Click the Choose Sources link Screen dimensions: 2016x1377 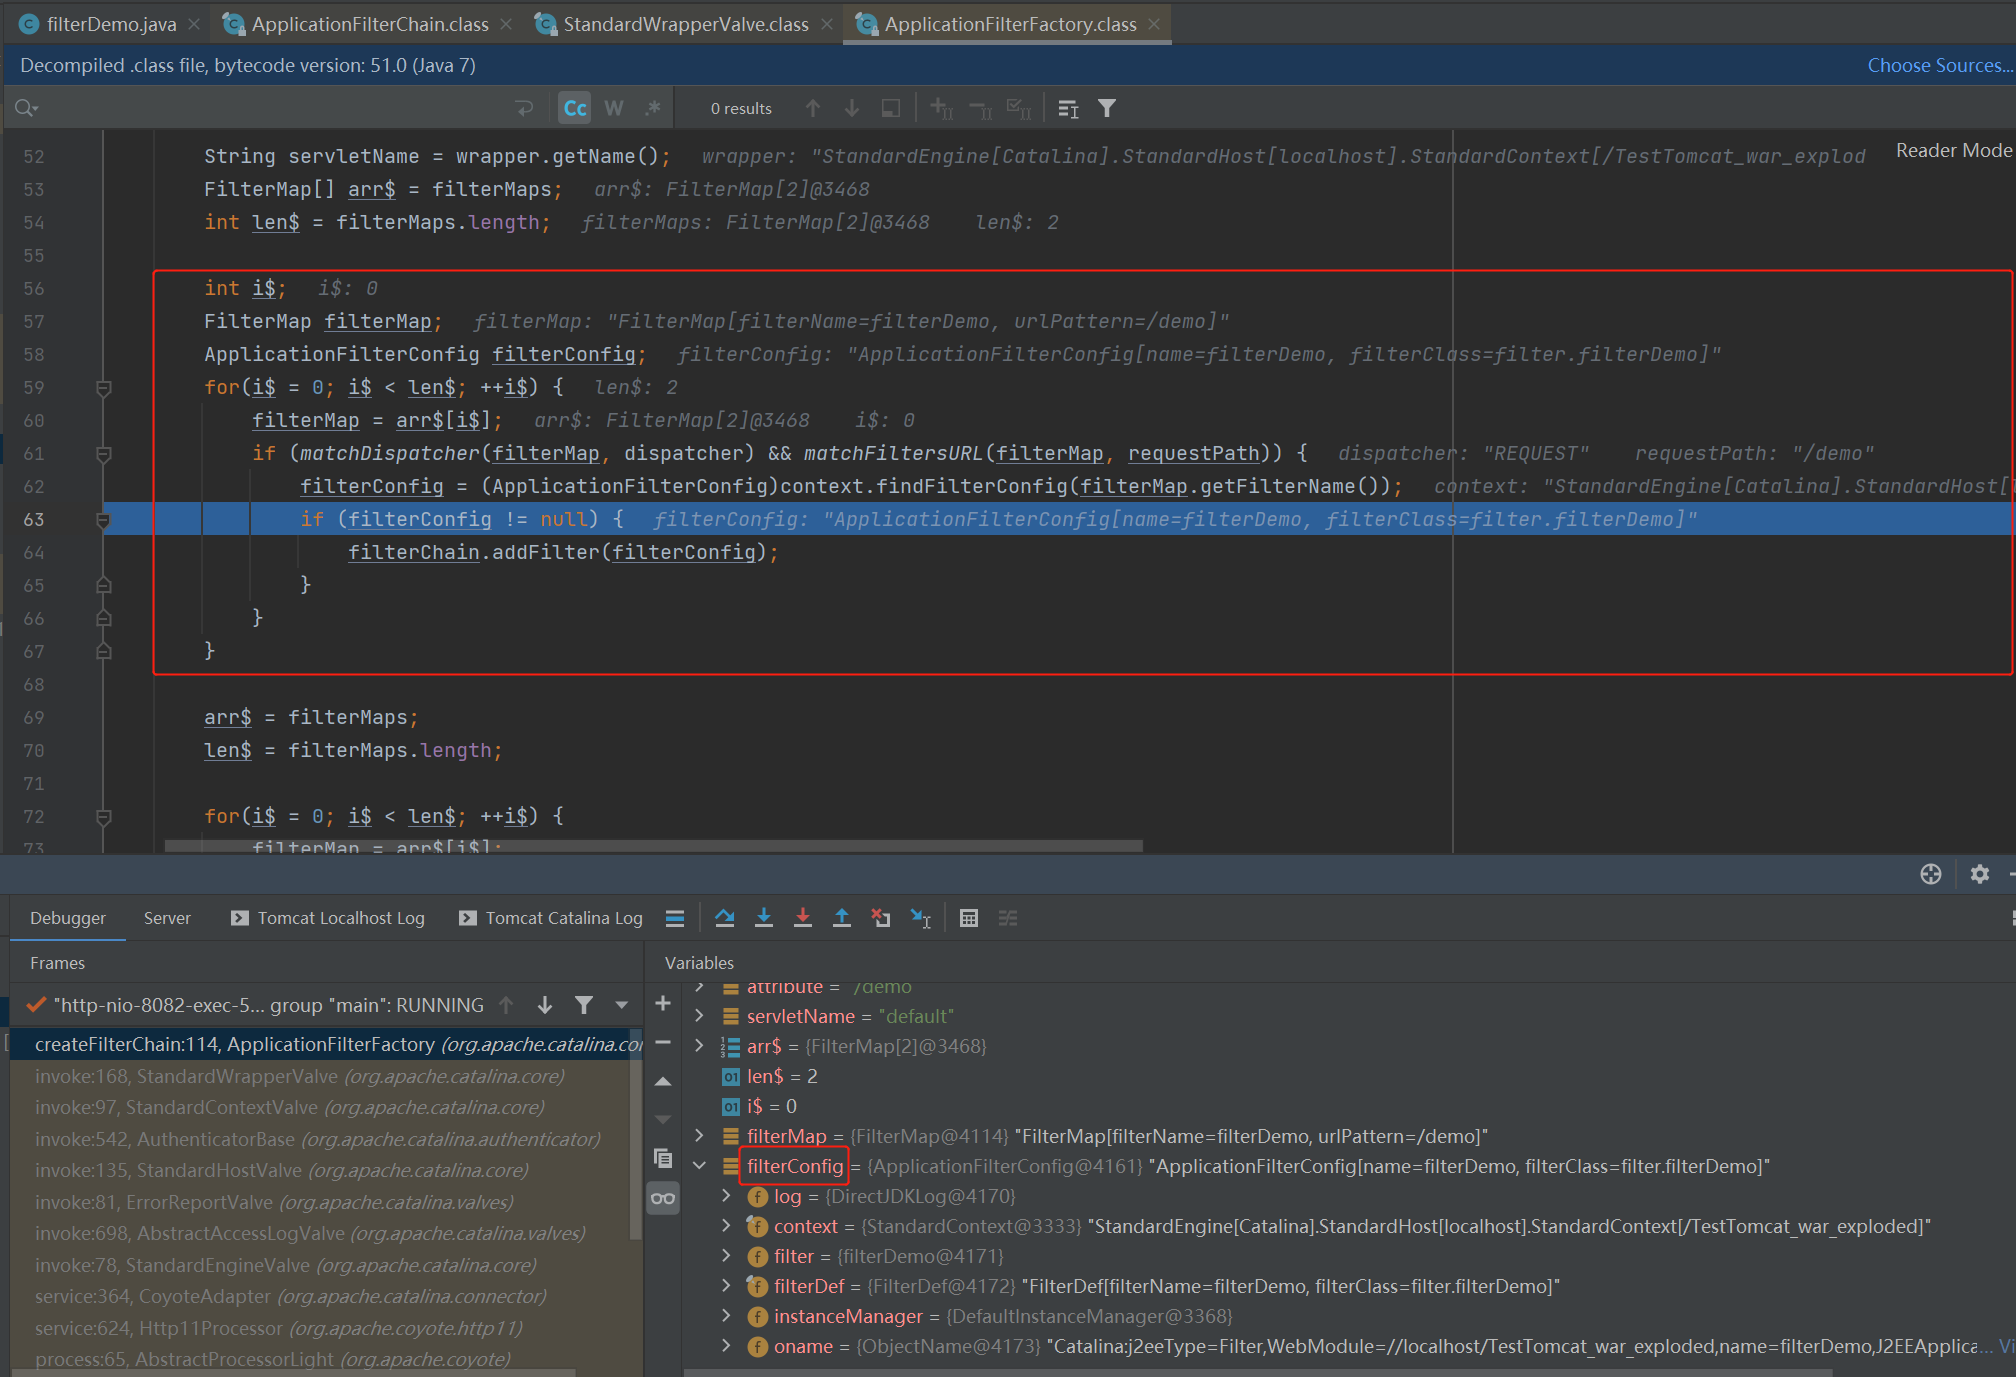click(1939, 65)
